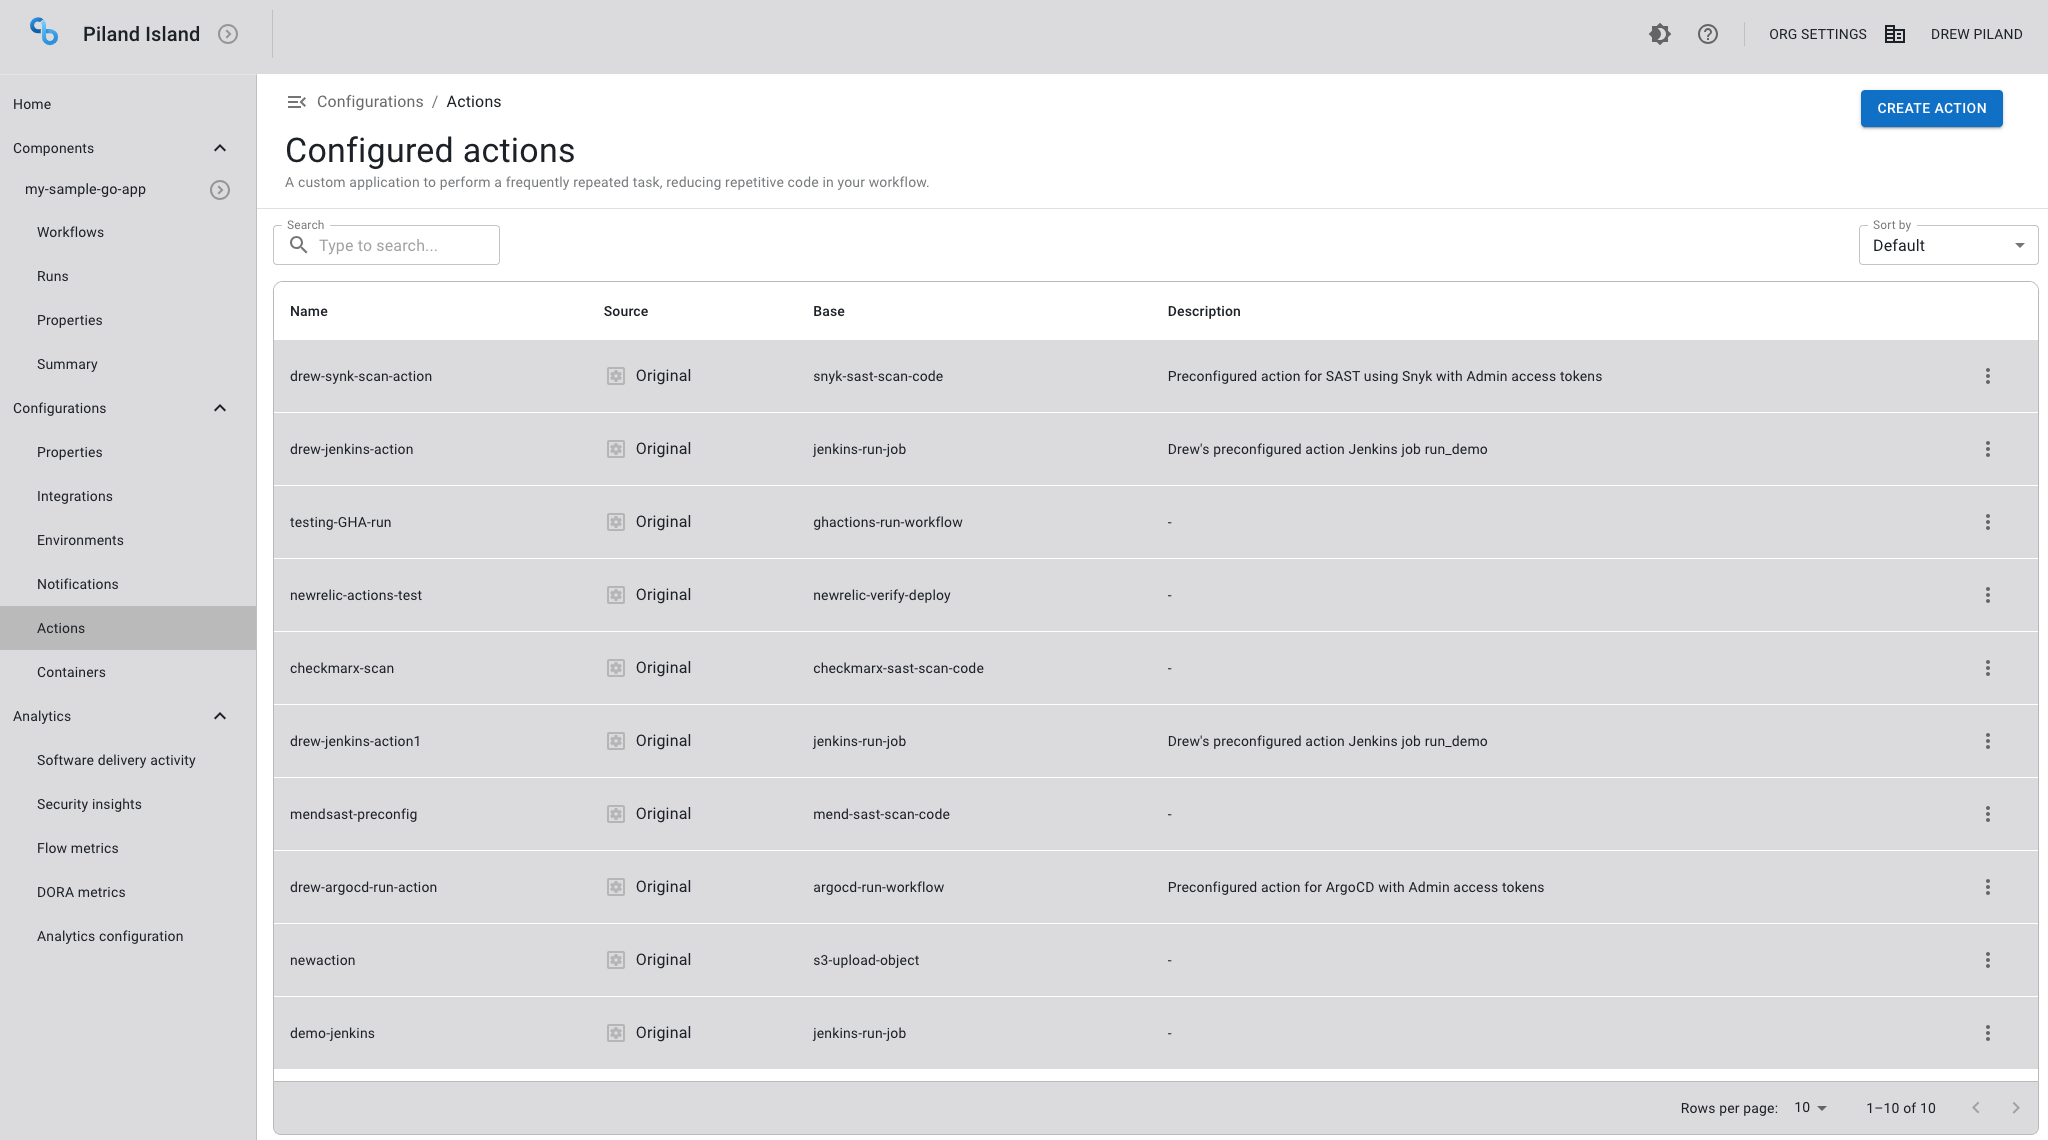This screenshot has height=1140, width=2048.
Task: Toggle the dark mode brightness icon
Action: coord(1659,34)
